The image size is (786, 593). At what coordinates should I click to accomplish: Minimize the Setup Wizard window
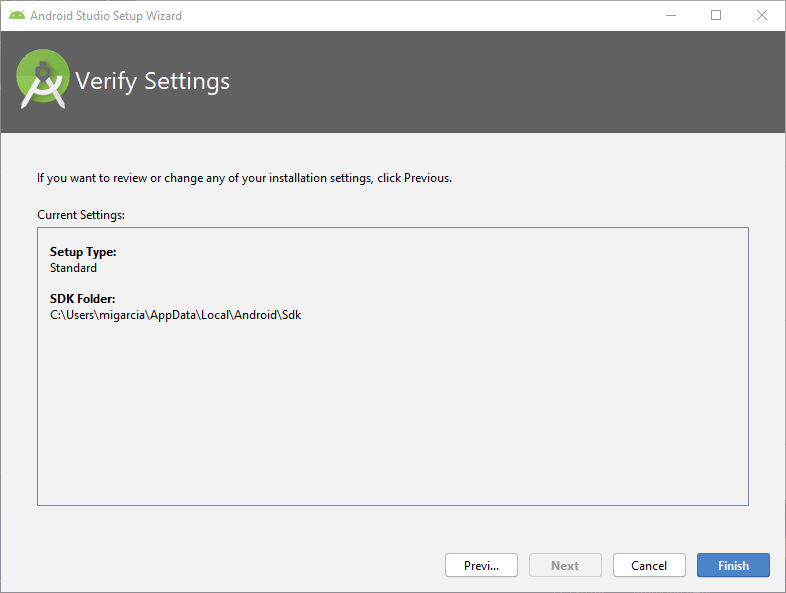(671, 16)
